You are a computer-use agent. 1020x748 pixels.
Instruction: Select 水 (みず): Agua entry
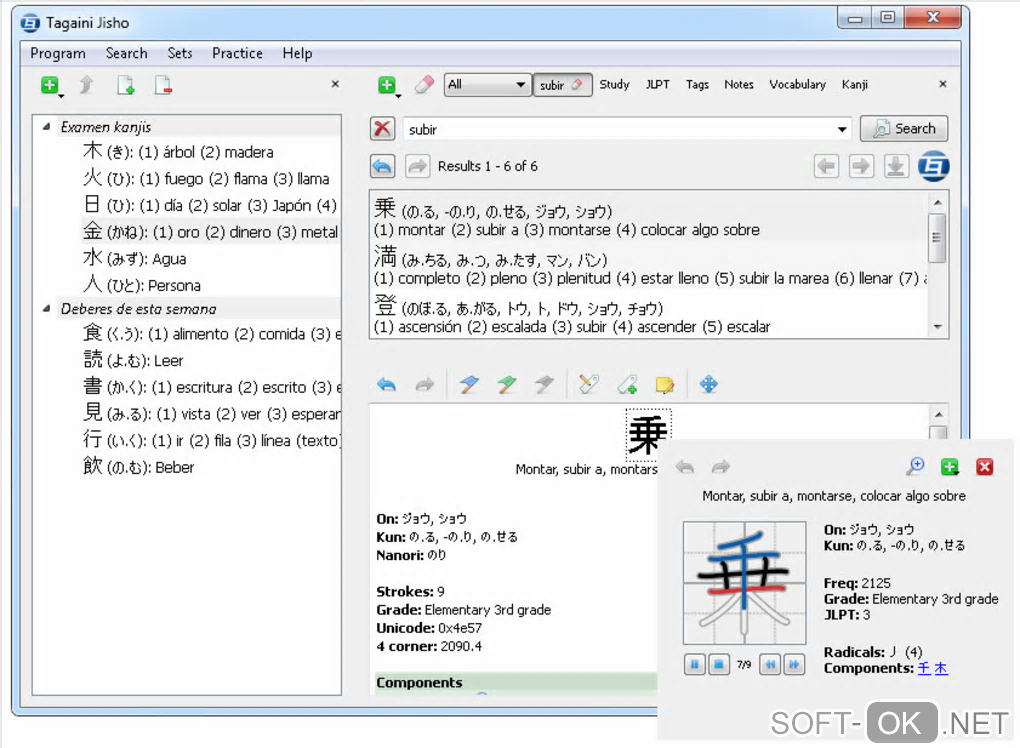click(x=135, y=258)
